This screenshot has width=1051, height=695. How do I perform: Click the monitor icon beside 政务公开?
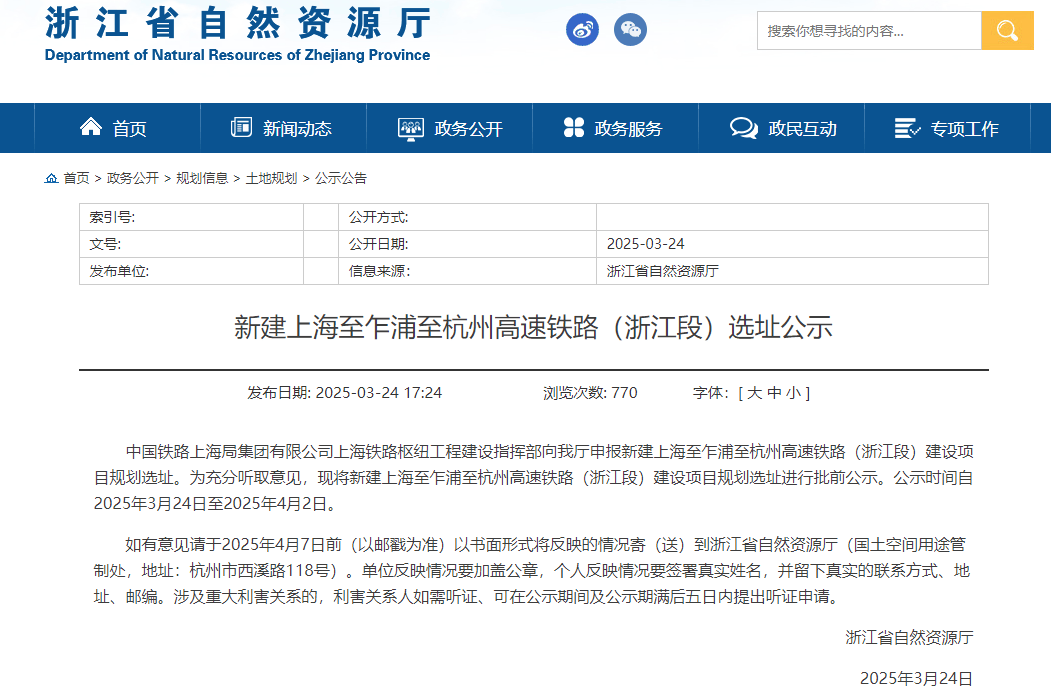(x=410, y=128)
